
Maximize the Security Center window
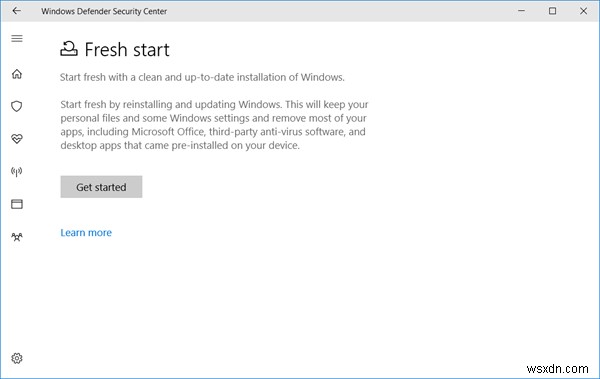coord(552,11)
